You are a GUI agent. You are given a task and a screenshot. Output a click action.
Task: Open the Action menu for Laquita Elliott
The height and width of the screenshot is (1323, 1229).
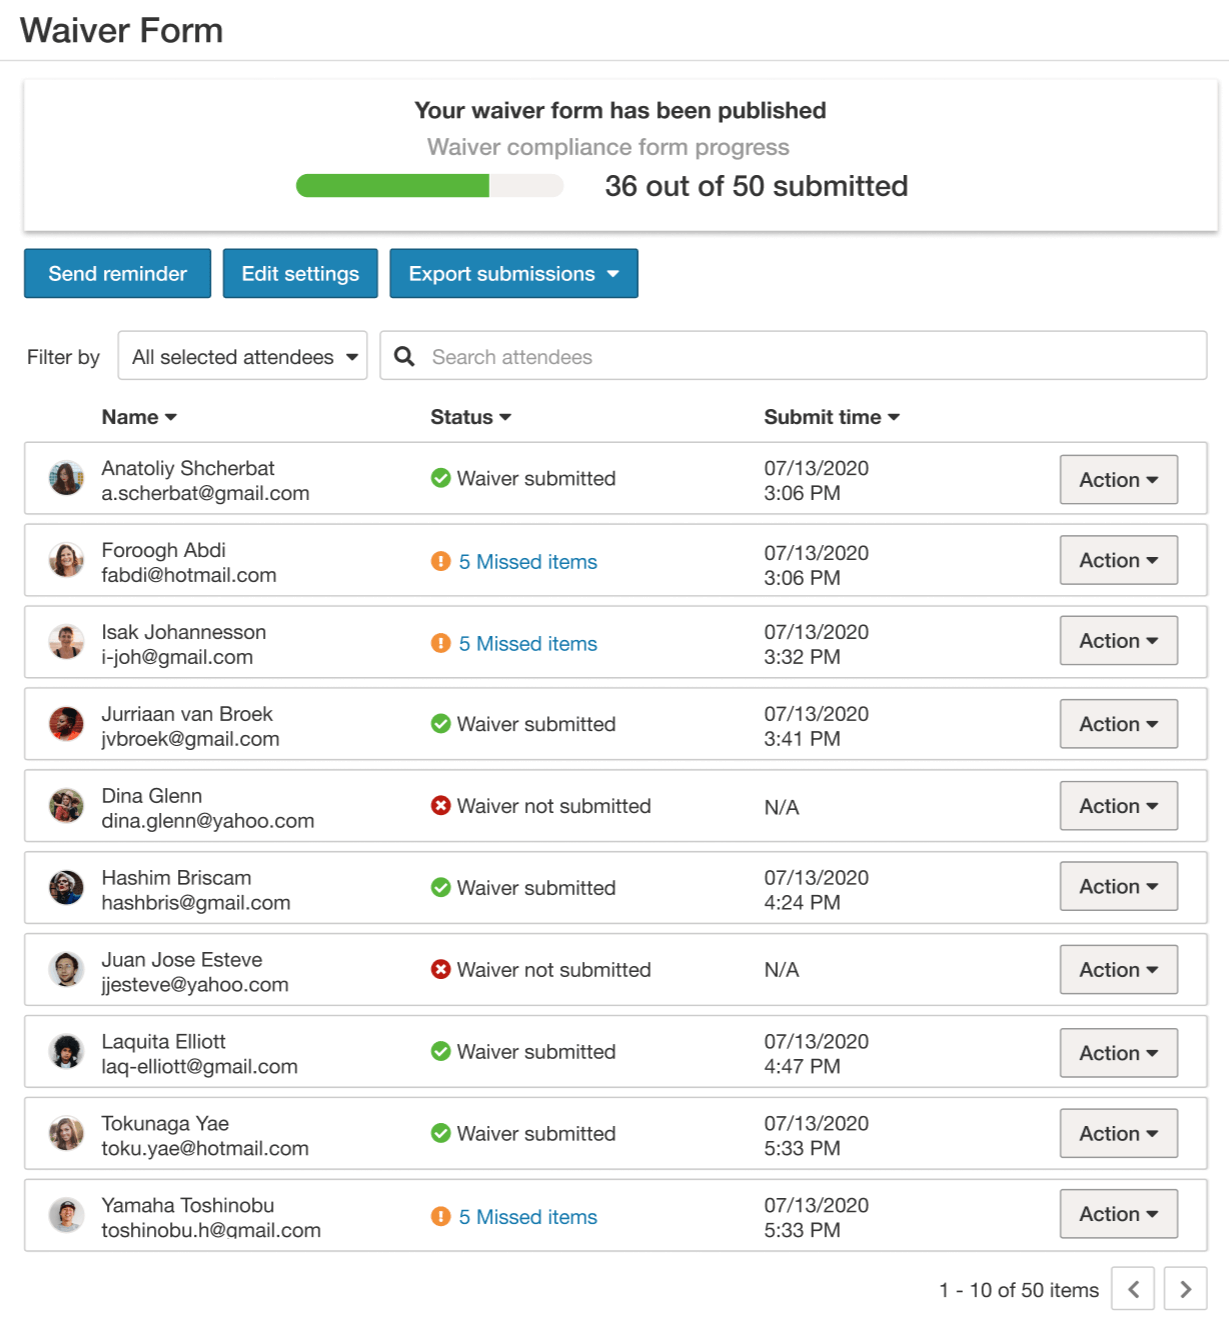click(x=1118, y=1052)
